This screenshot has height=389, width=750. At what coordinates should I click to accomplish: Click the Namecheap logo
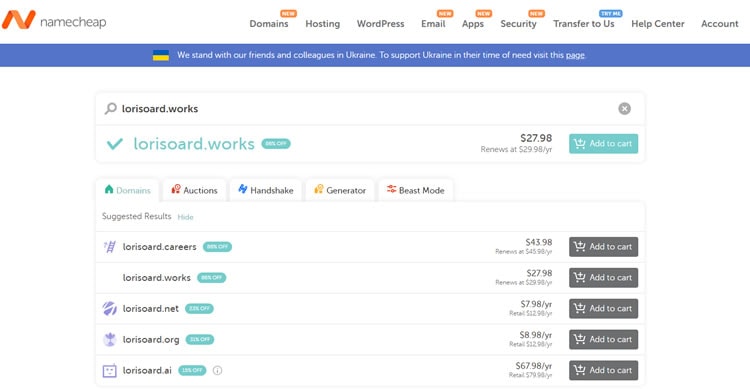54,20
